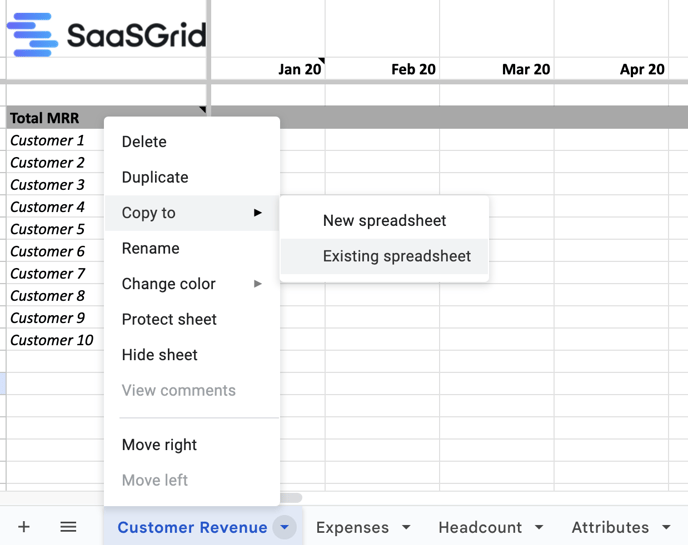The image size is (688, 545).
Task: Open Attributes tab dropdown arrow
Action: point(666,528)
